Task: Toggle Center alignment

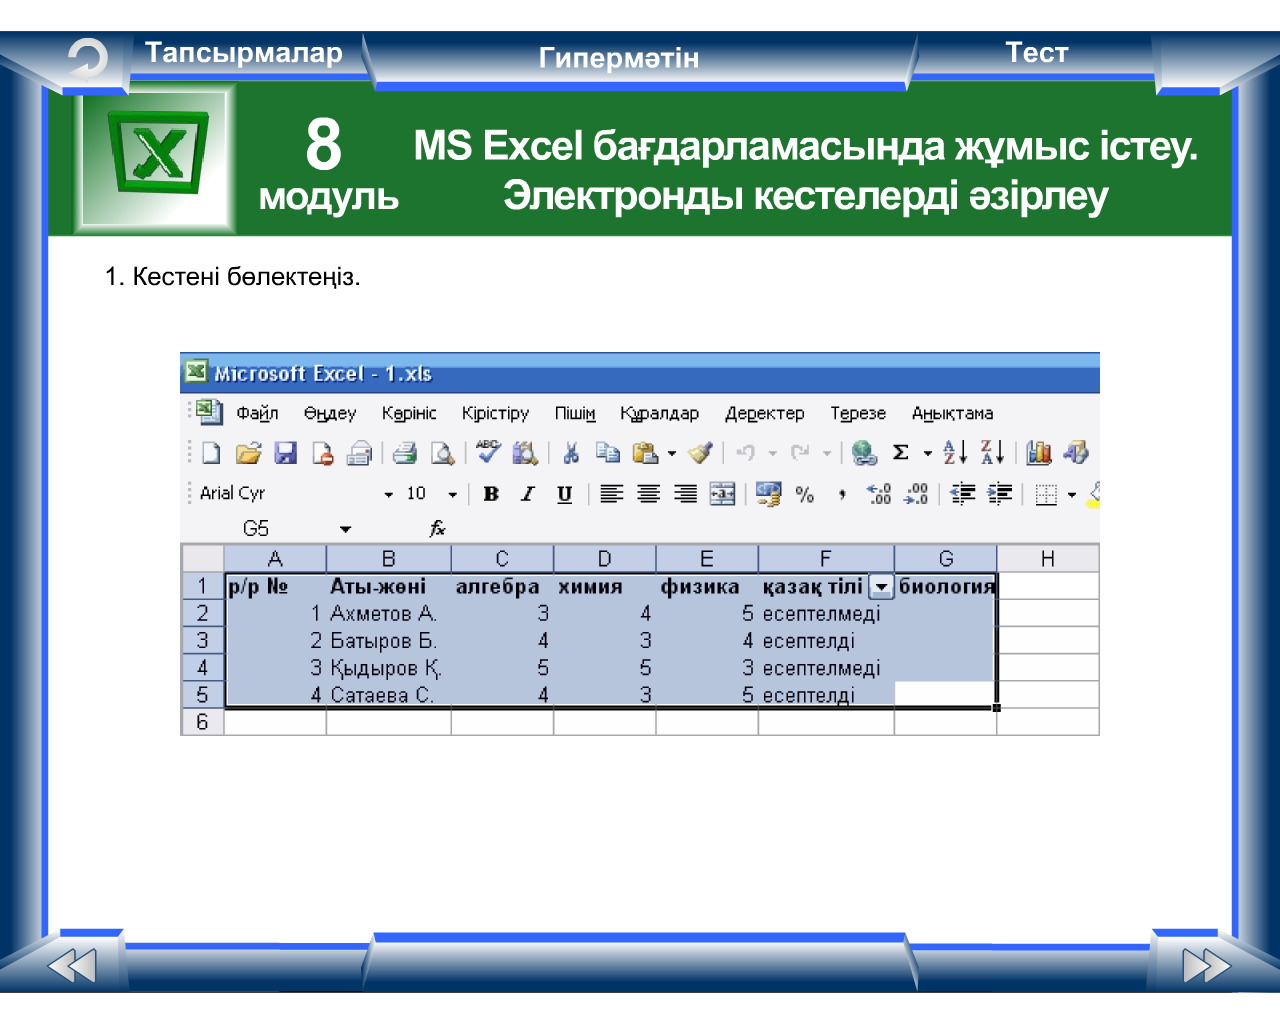Action: [648, 494]
